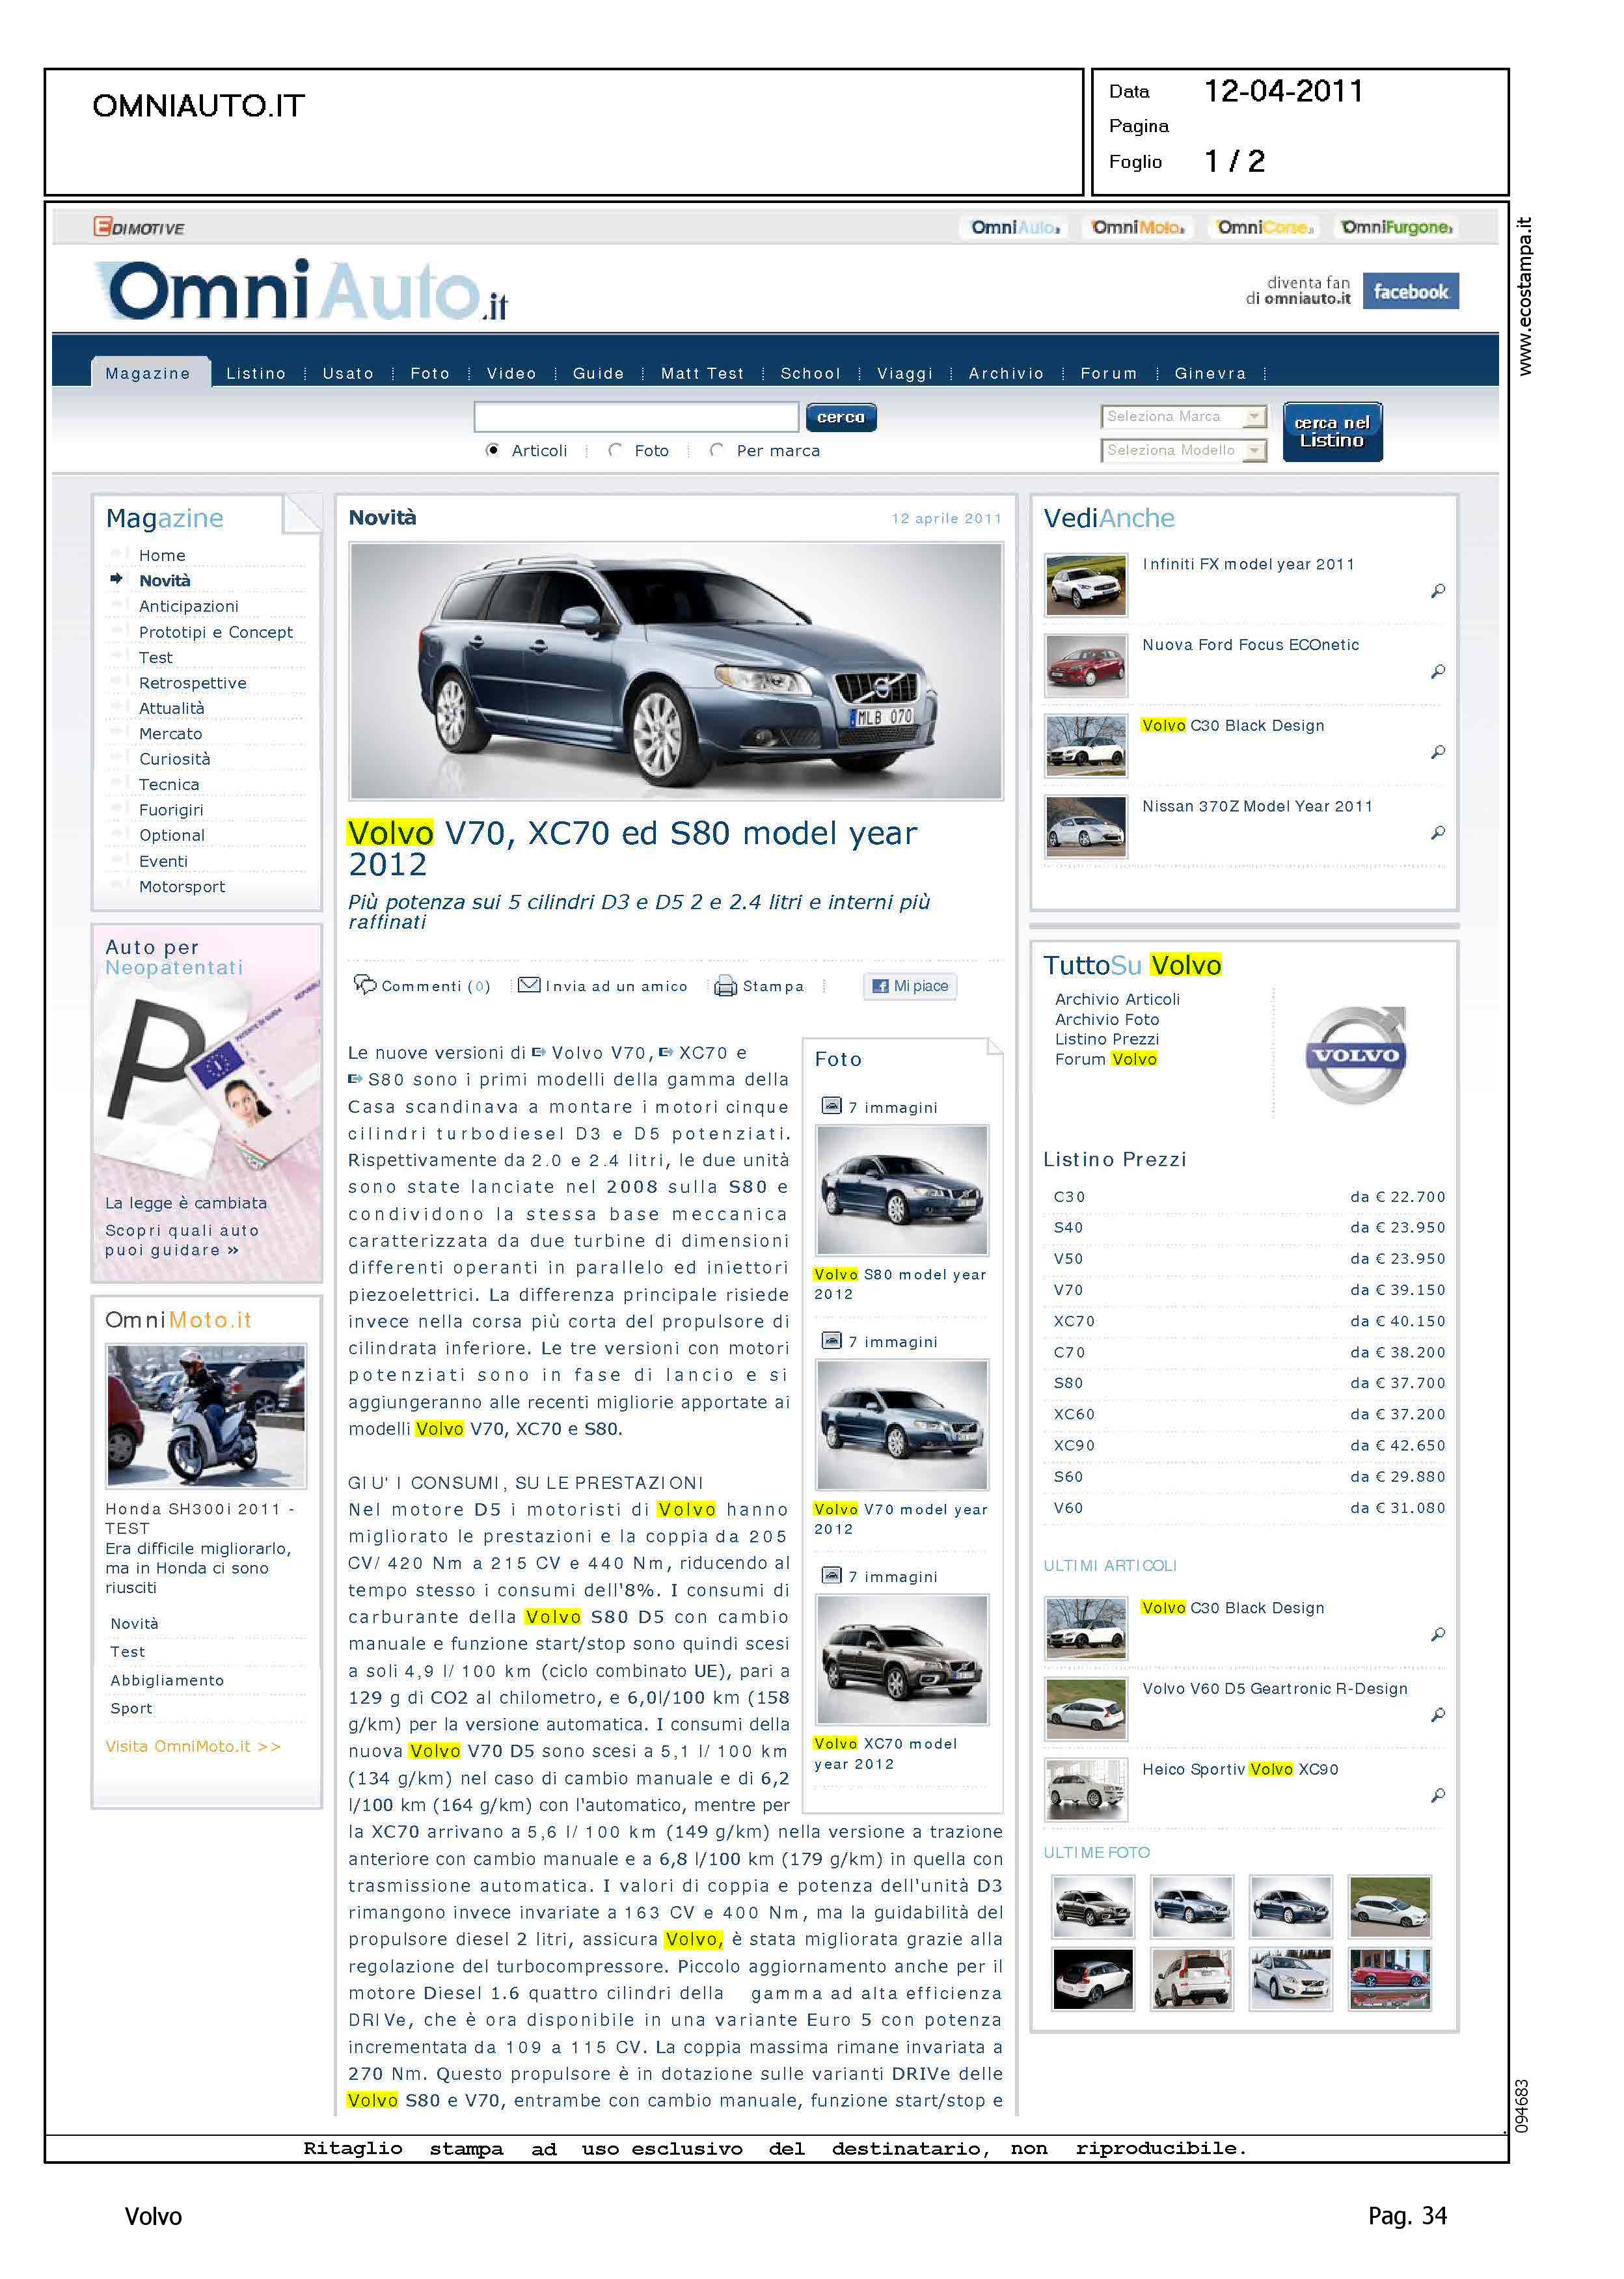Open the Volvo XC70 model year 2012 thumbnail

pos(901,1659)
